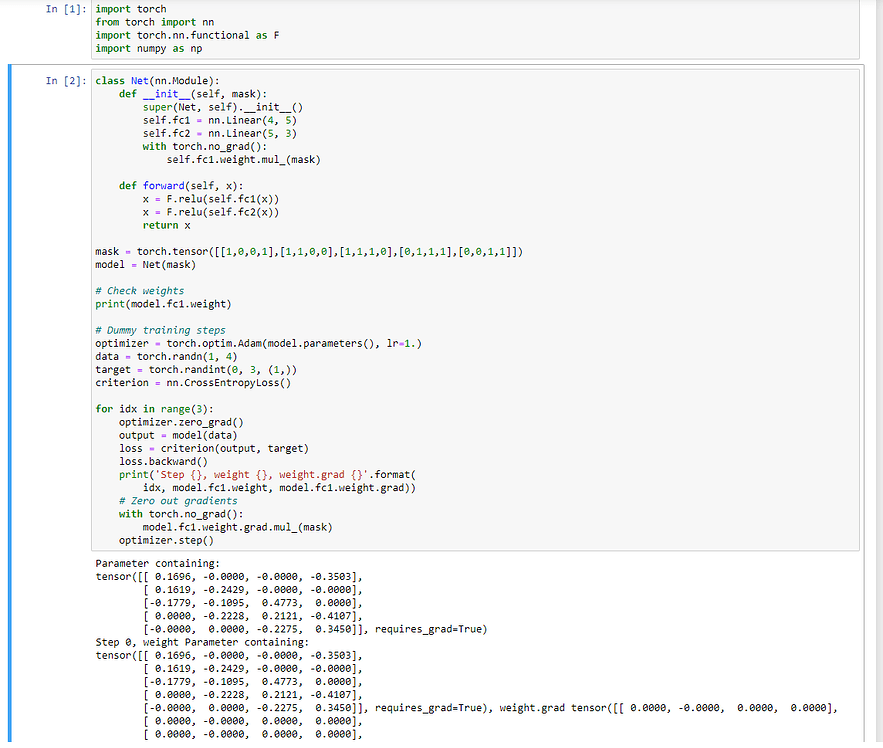Click 'criterion = nn.CrossEntropyLoss()' line

click(x=193, y=383)
